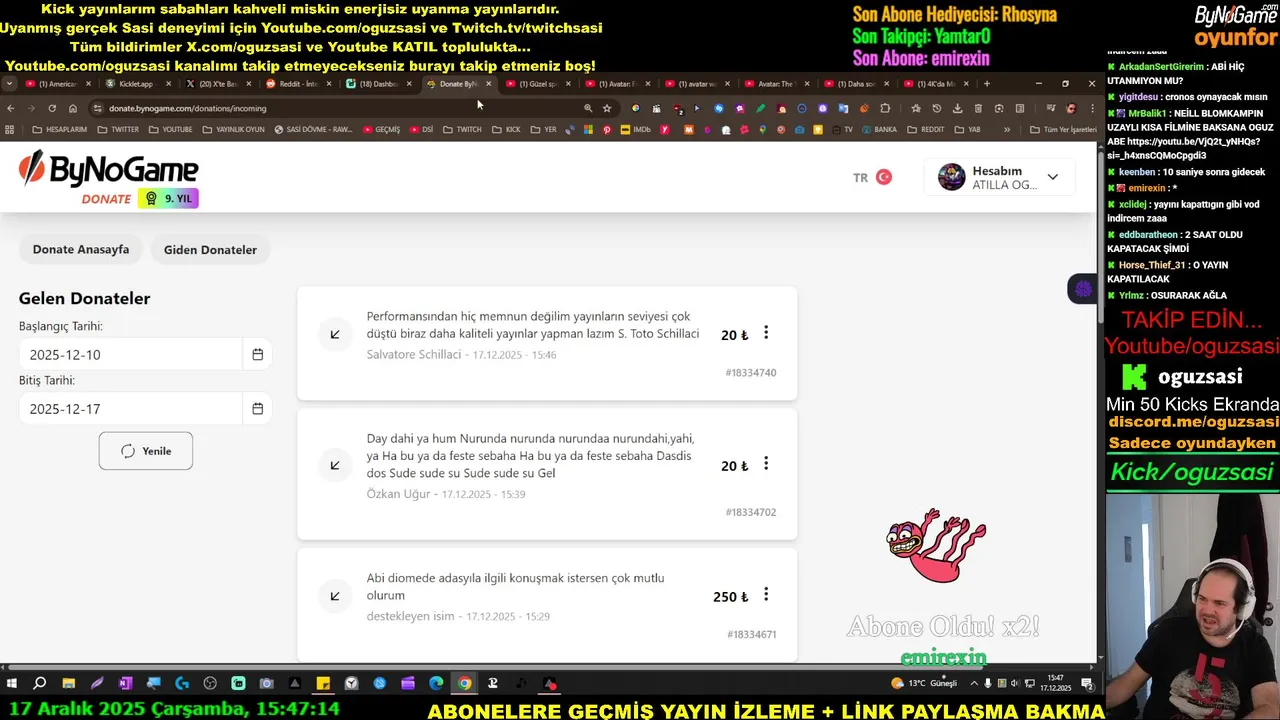Open the Pinterest bookmark icon

coord(606,129)
